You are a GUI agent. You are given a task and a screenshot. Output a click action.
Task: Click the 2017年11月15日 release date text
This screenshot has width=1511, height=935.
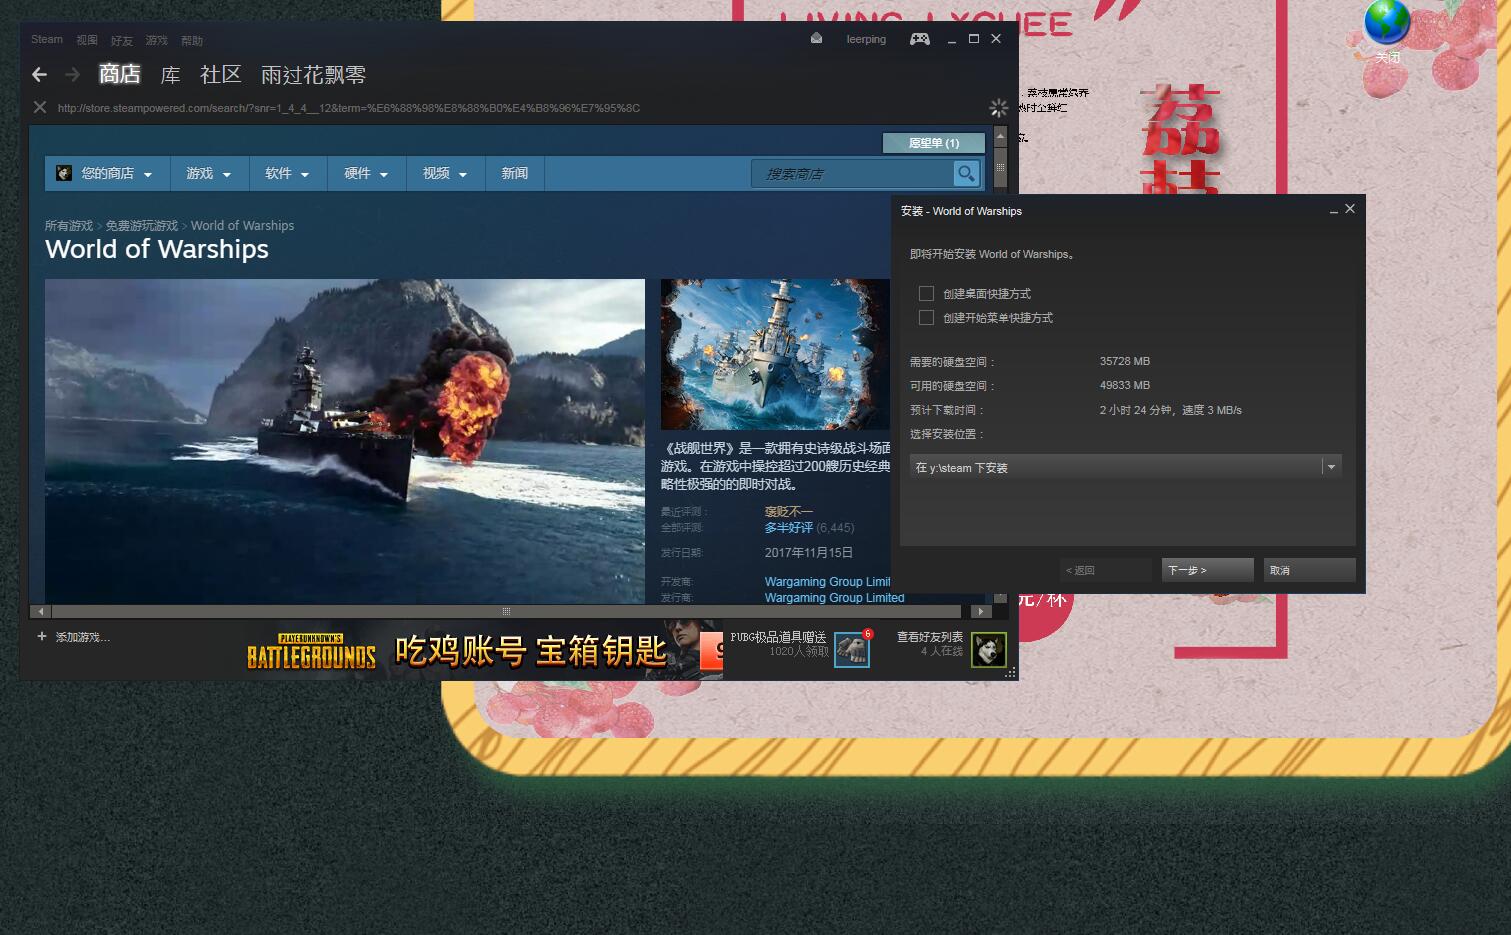pos(809,553)
